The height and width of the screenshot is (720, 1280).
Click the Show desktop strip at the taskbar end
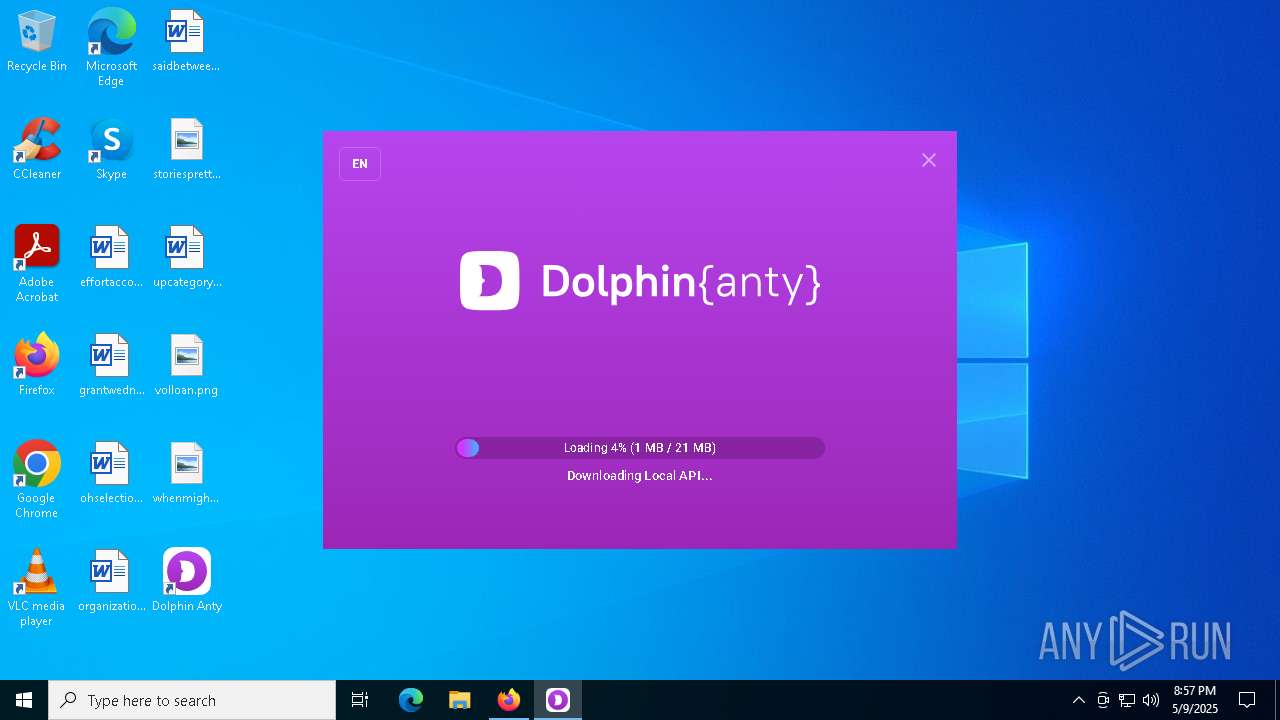[x=1277, y=700]
